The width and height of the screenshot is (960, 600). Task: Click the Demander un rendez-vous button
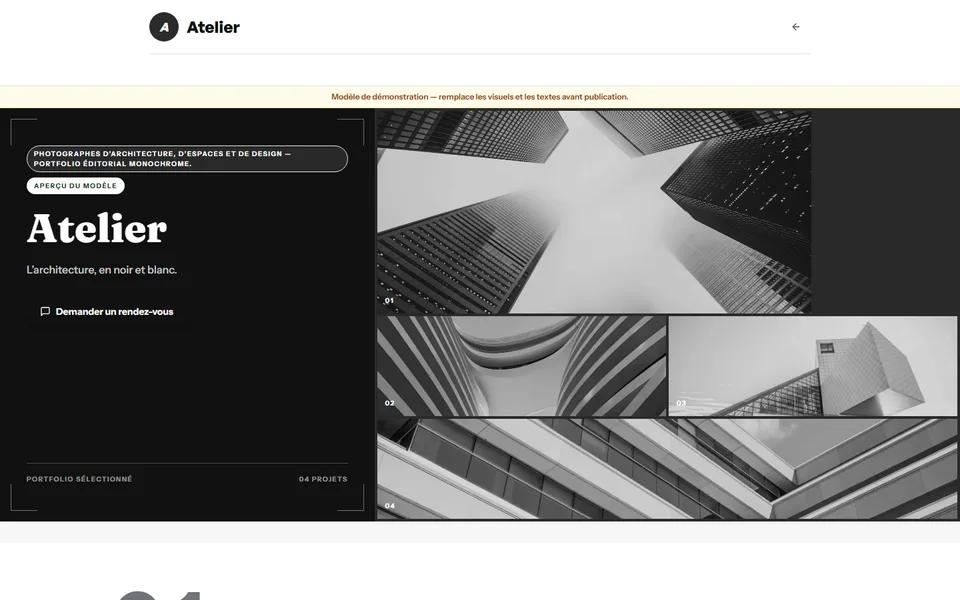[107, 312]
